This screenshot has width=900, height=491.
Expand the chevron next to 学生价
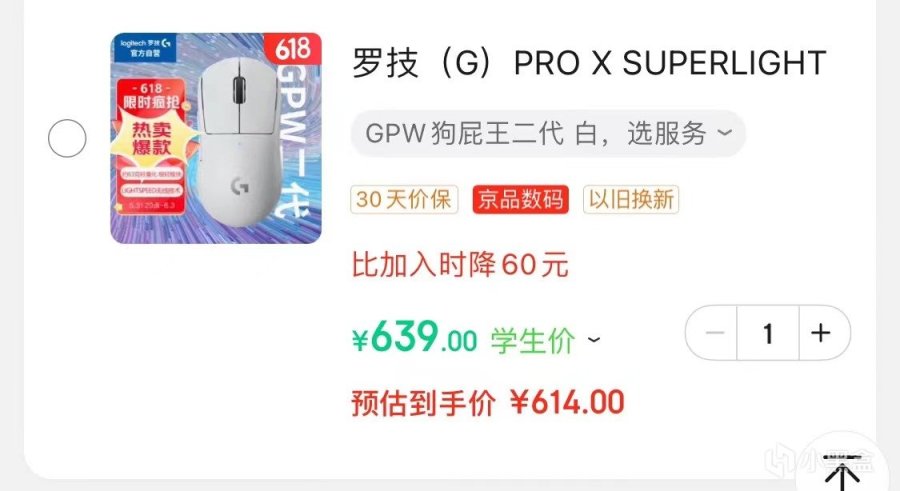click(594, 339)
